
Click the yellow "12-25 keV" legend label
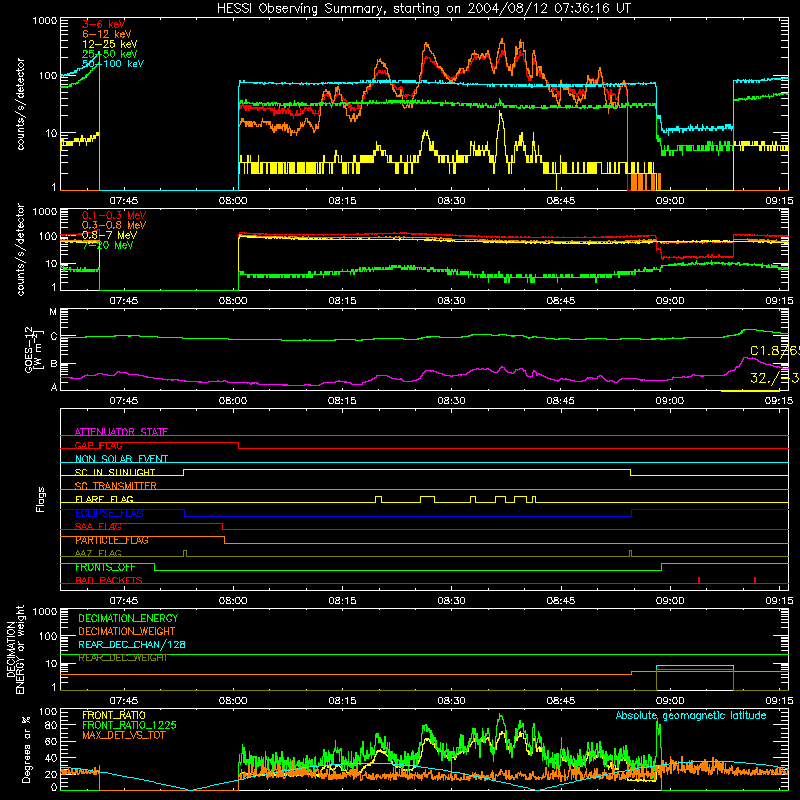point(109,44)
